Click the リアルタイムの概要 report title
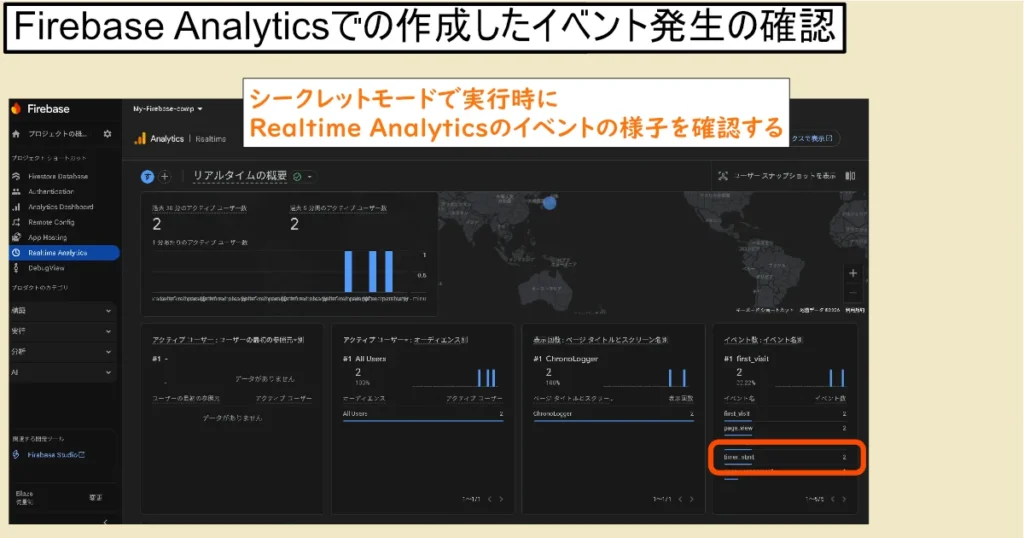The height and width of the screenshot is (538, 1024). click(x=240, y=176)
